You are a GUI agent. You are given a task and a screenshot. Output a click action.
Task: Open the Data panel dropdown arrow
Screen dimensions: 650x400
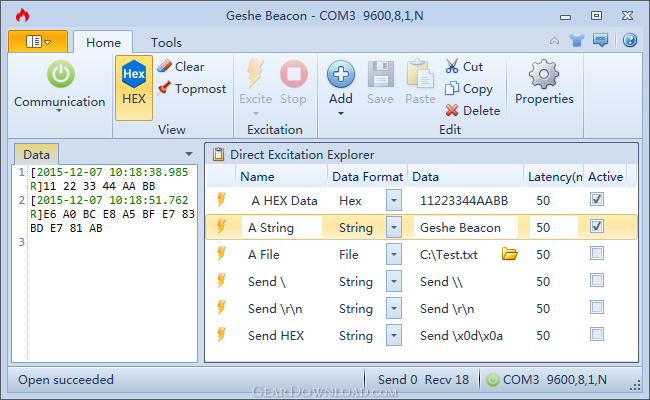(189, 154)
